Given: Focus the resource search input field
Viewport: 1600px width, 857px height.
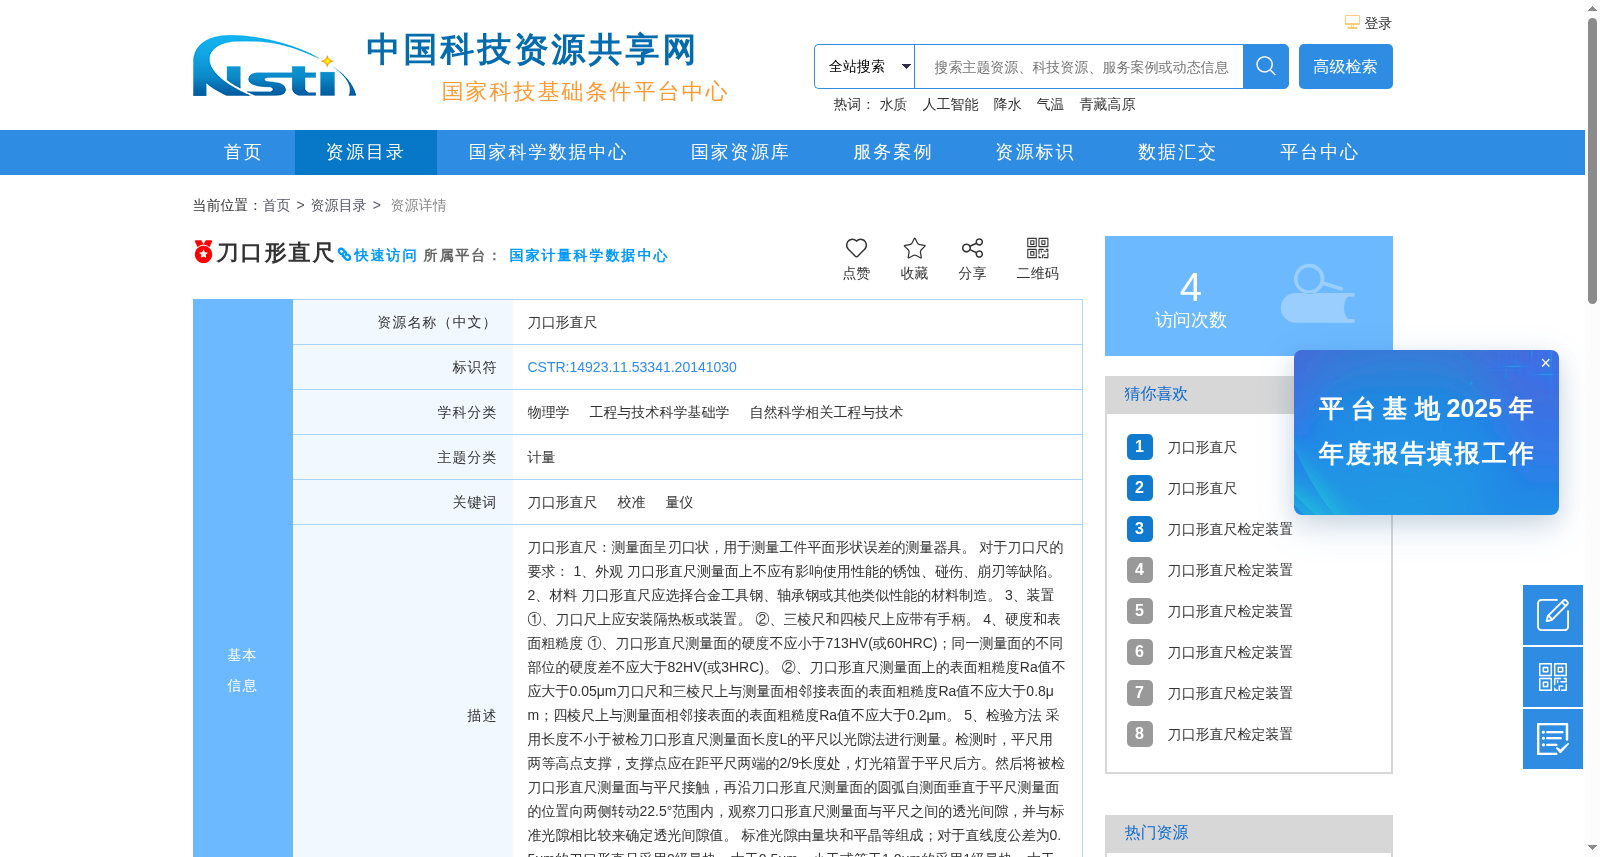Looking at the screenshot, I should (1079, 67).
